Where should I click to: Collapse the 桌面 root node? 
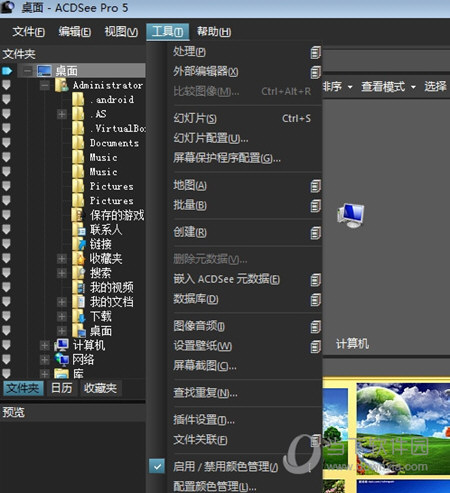(28, 71)
